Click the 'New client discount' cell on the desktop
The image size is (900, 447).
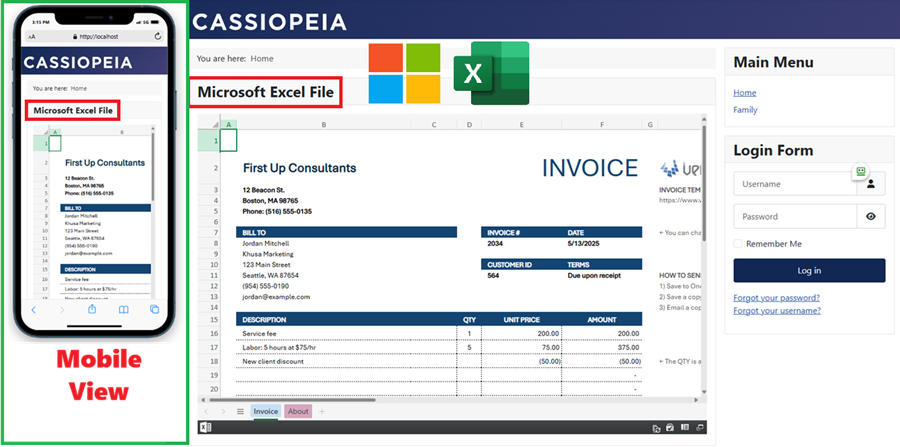tap(273, 362)
